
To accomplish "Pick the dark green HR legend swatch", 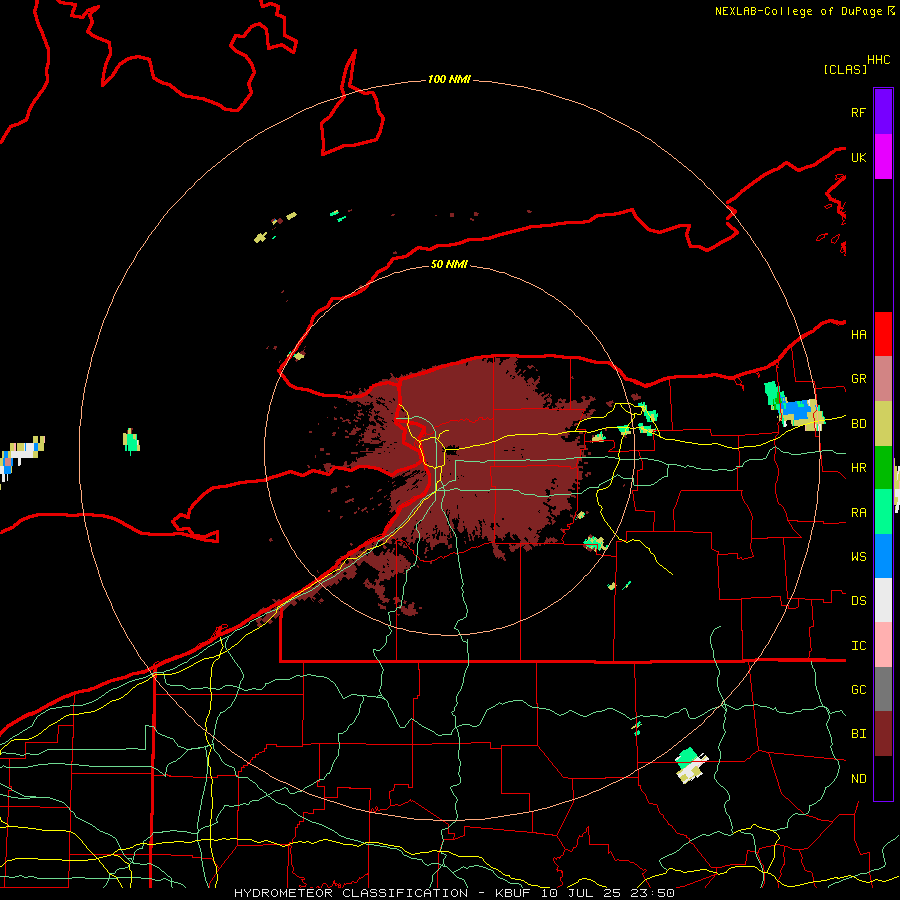I will (883, 468).
